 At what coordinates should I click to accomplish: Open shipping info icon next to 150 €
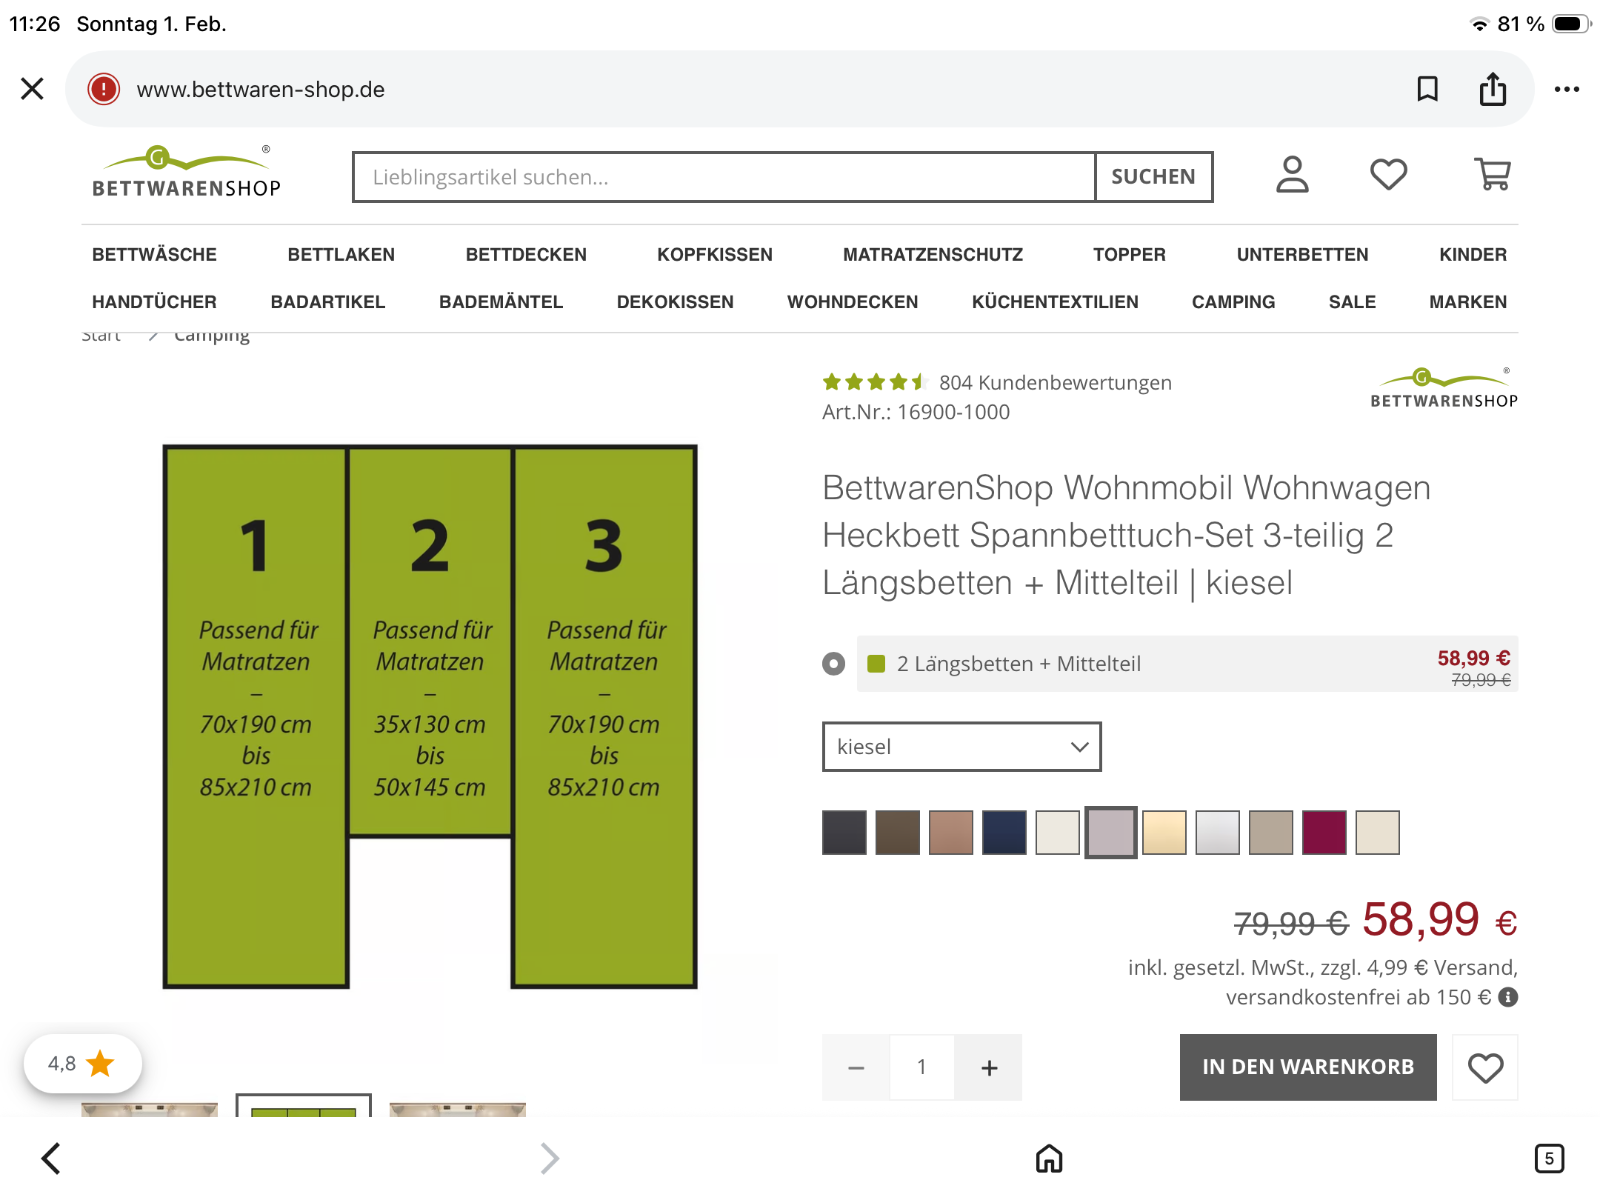[1509, 997]
